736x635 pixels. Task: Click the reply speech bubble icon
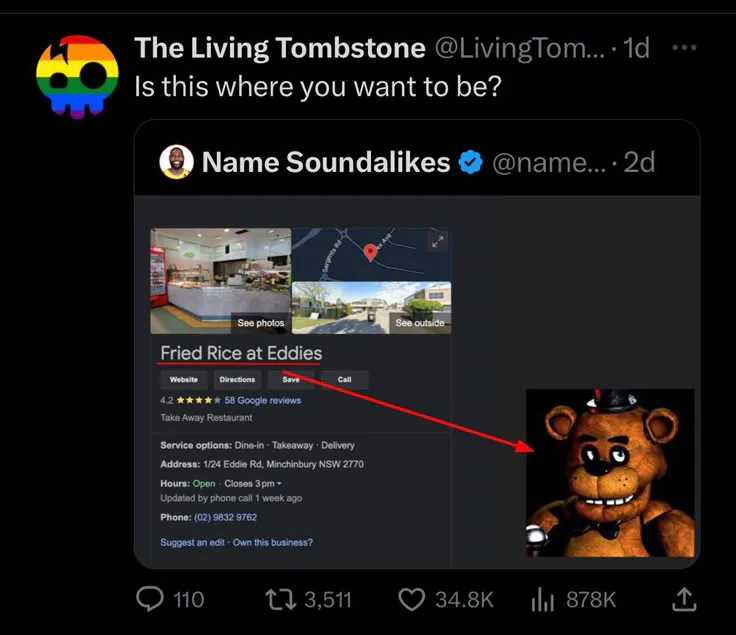click(x=150, y=598)
